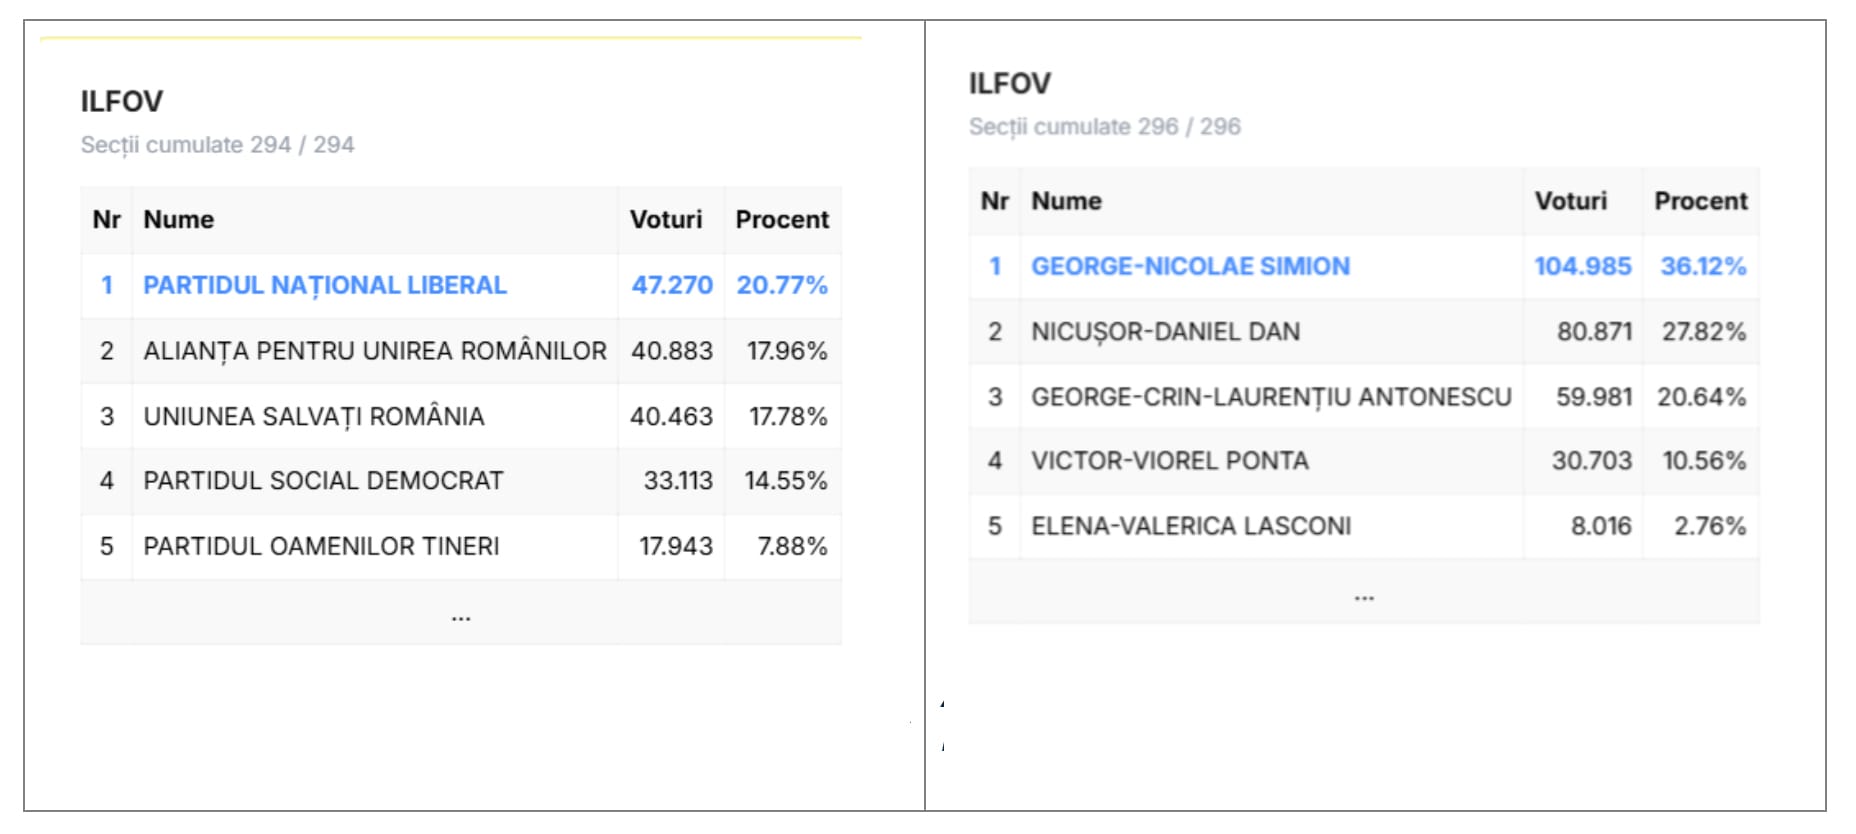The image size is (1856, 834).
Task: Click Nume header above the party names
Action: 179,220
